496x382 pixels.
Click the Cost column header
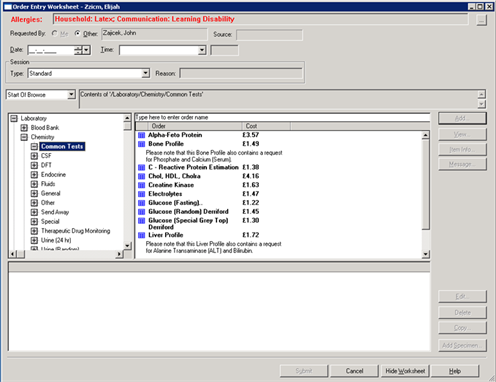(266, 126)
